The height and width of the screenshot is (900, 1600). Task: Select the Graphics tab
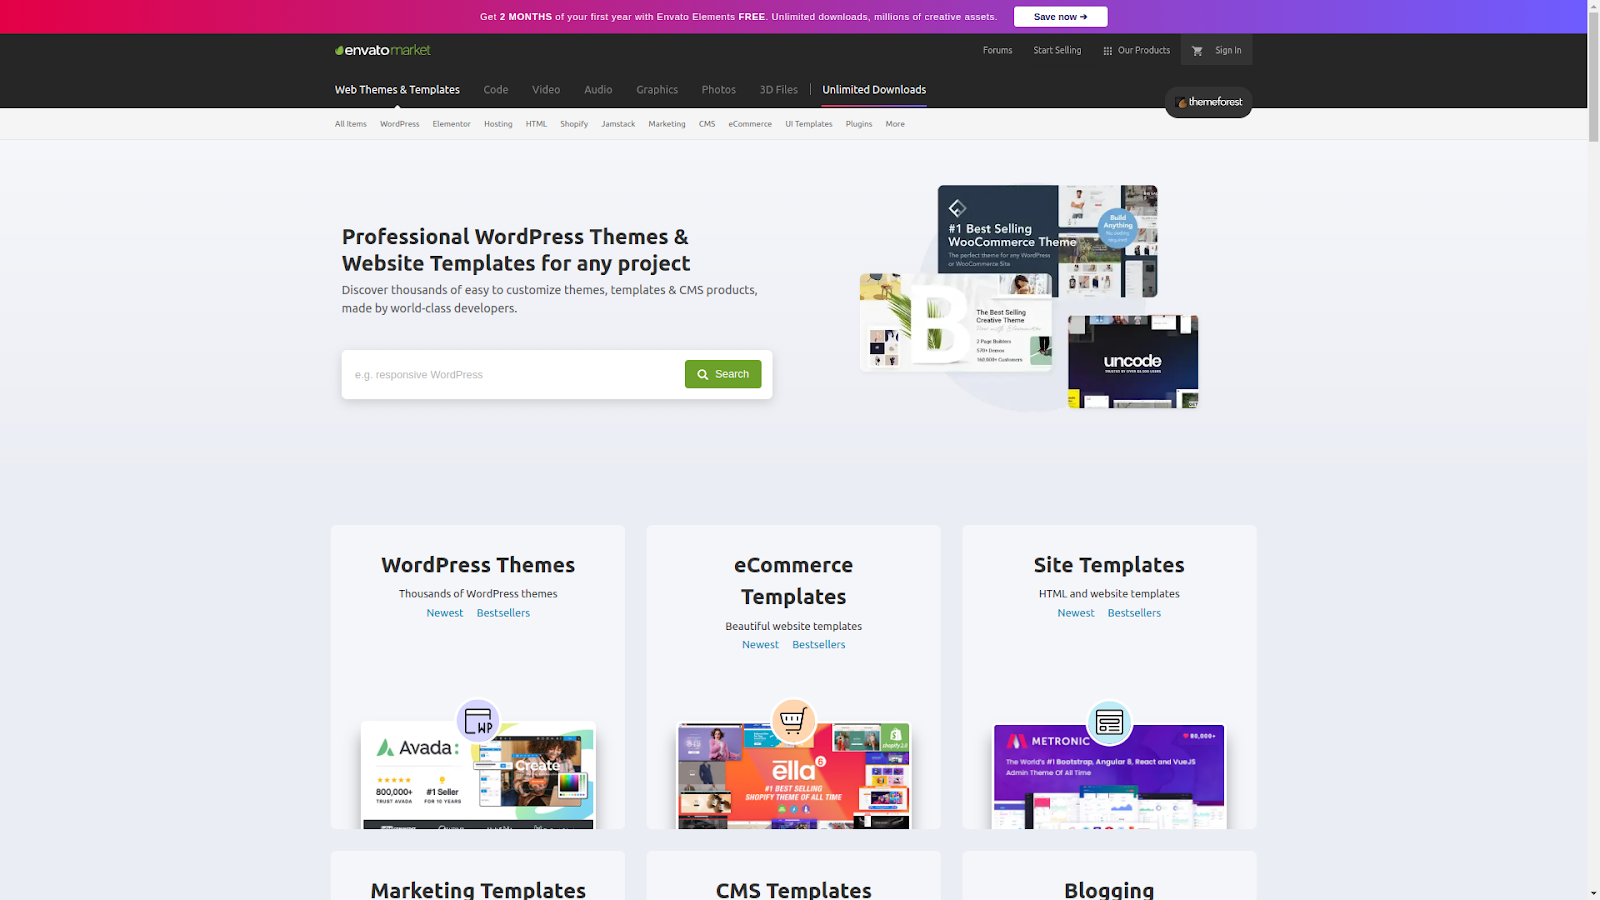(657, 90)
